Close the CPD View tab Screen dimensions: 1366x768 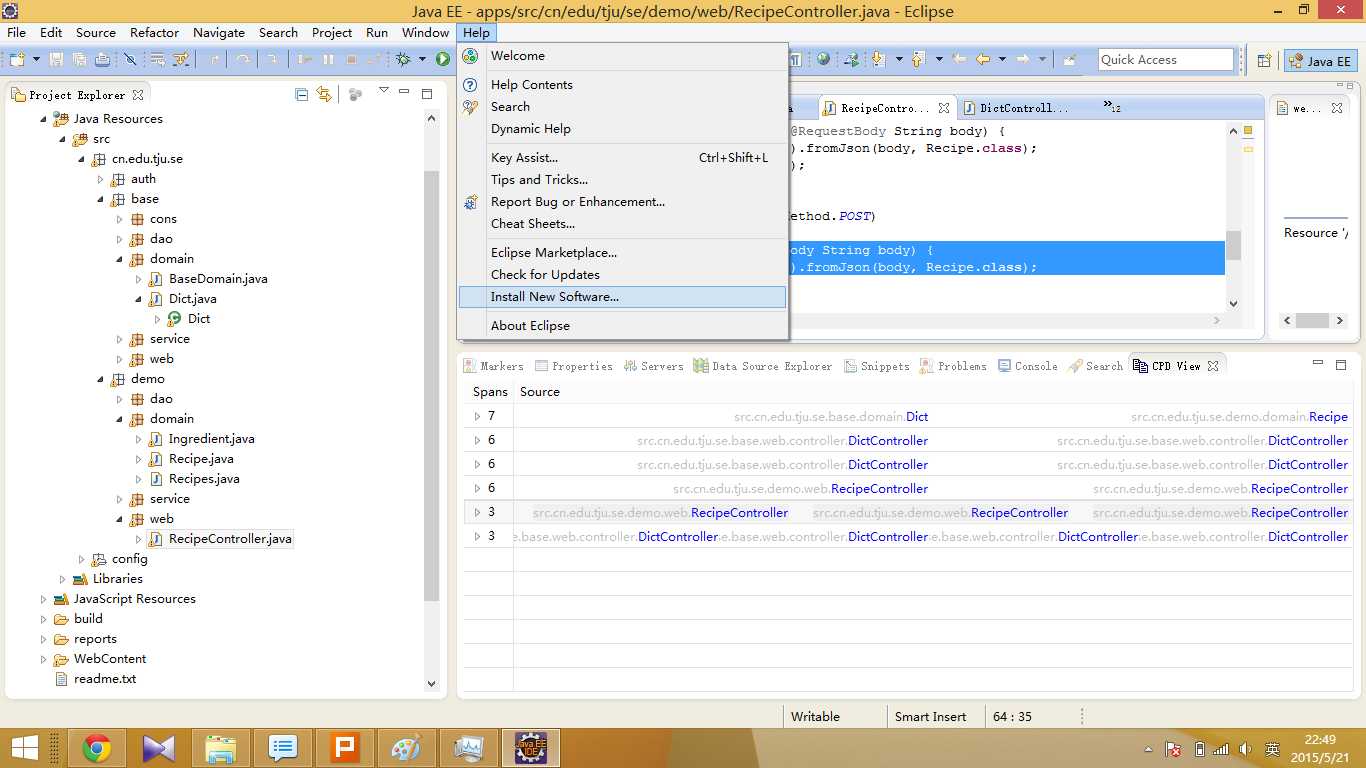(1213, 366)
